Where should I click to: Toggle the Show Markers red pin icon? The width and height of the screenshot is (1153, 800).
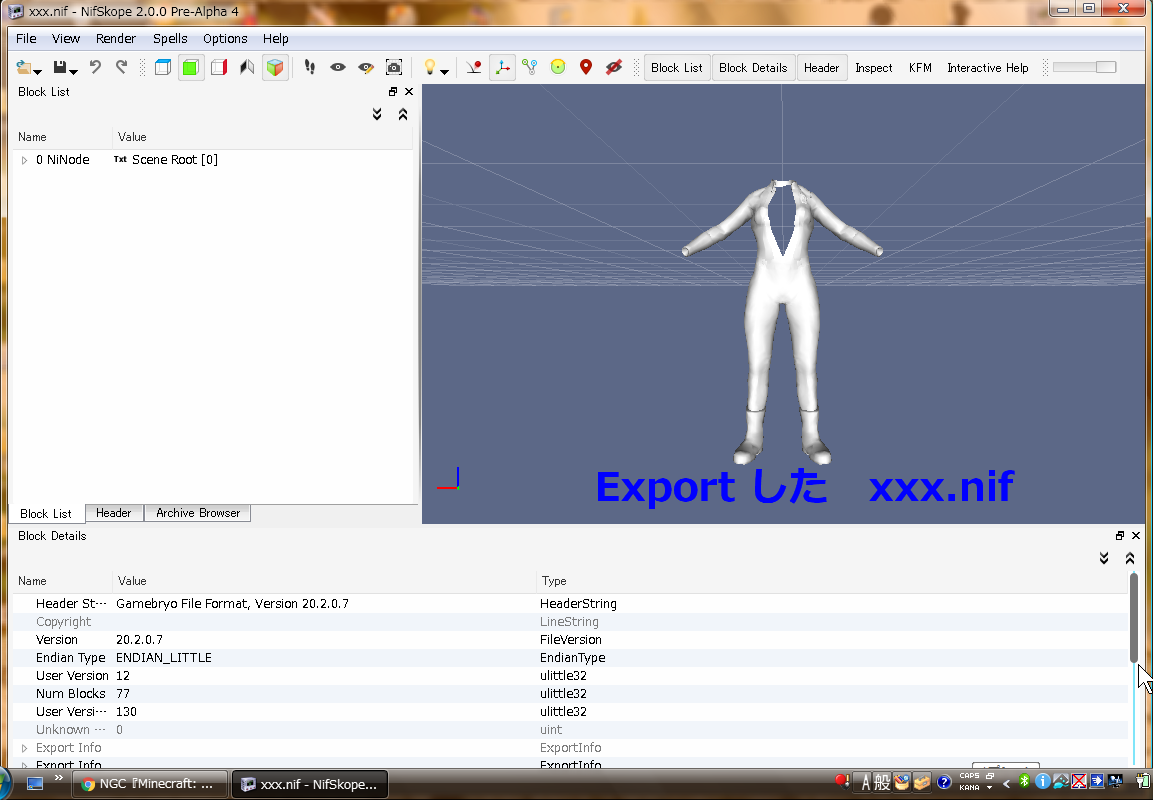(x=586, y=68)
